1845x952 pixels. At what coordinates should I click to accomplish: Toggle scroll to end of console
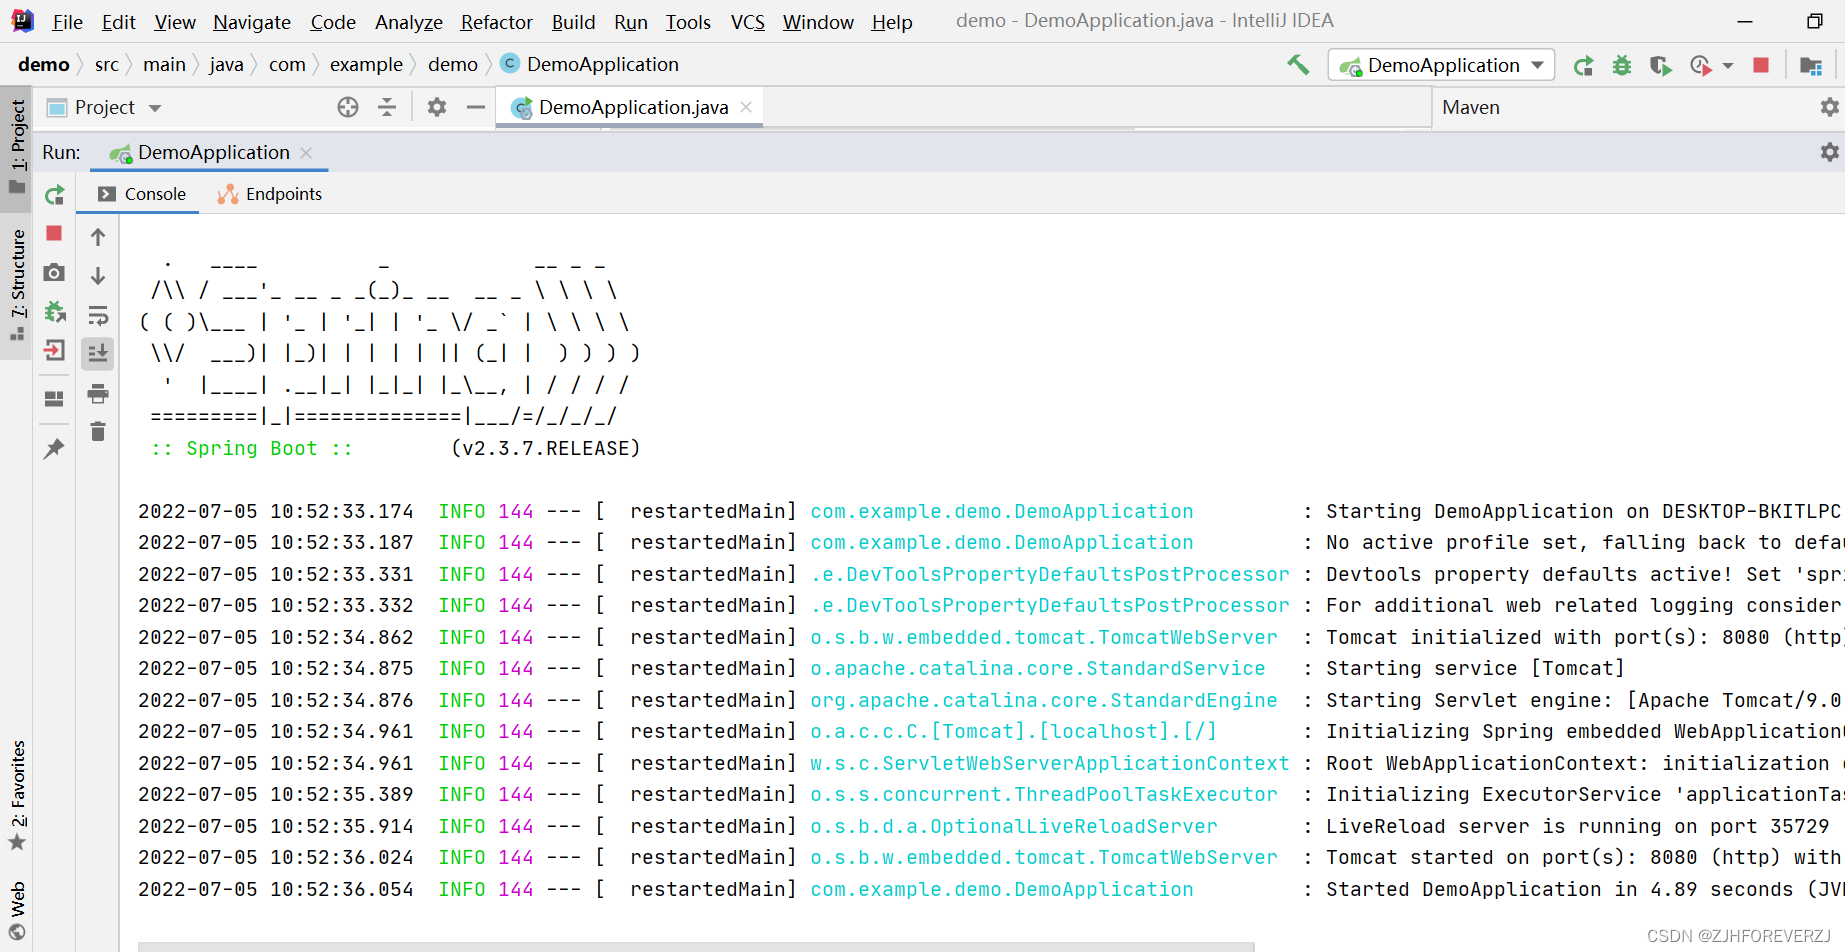point(98,354)
